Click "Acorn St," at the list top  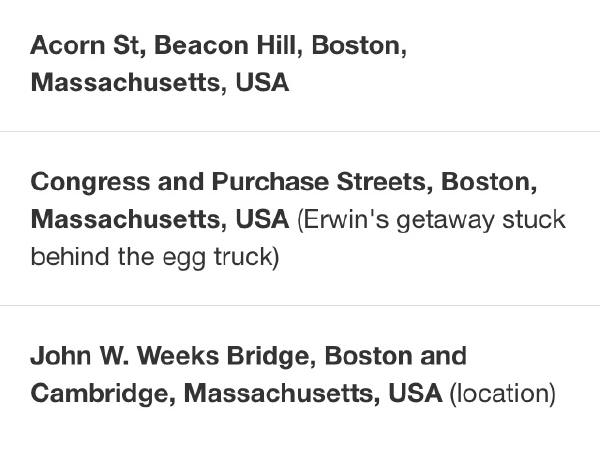pos(88,46)
